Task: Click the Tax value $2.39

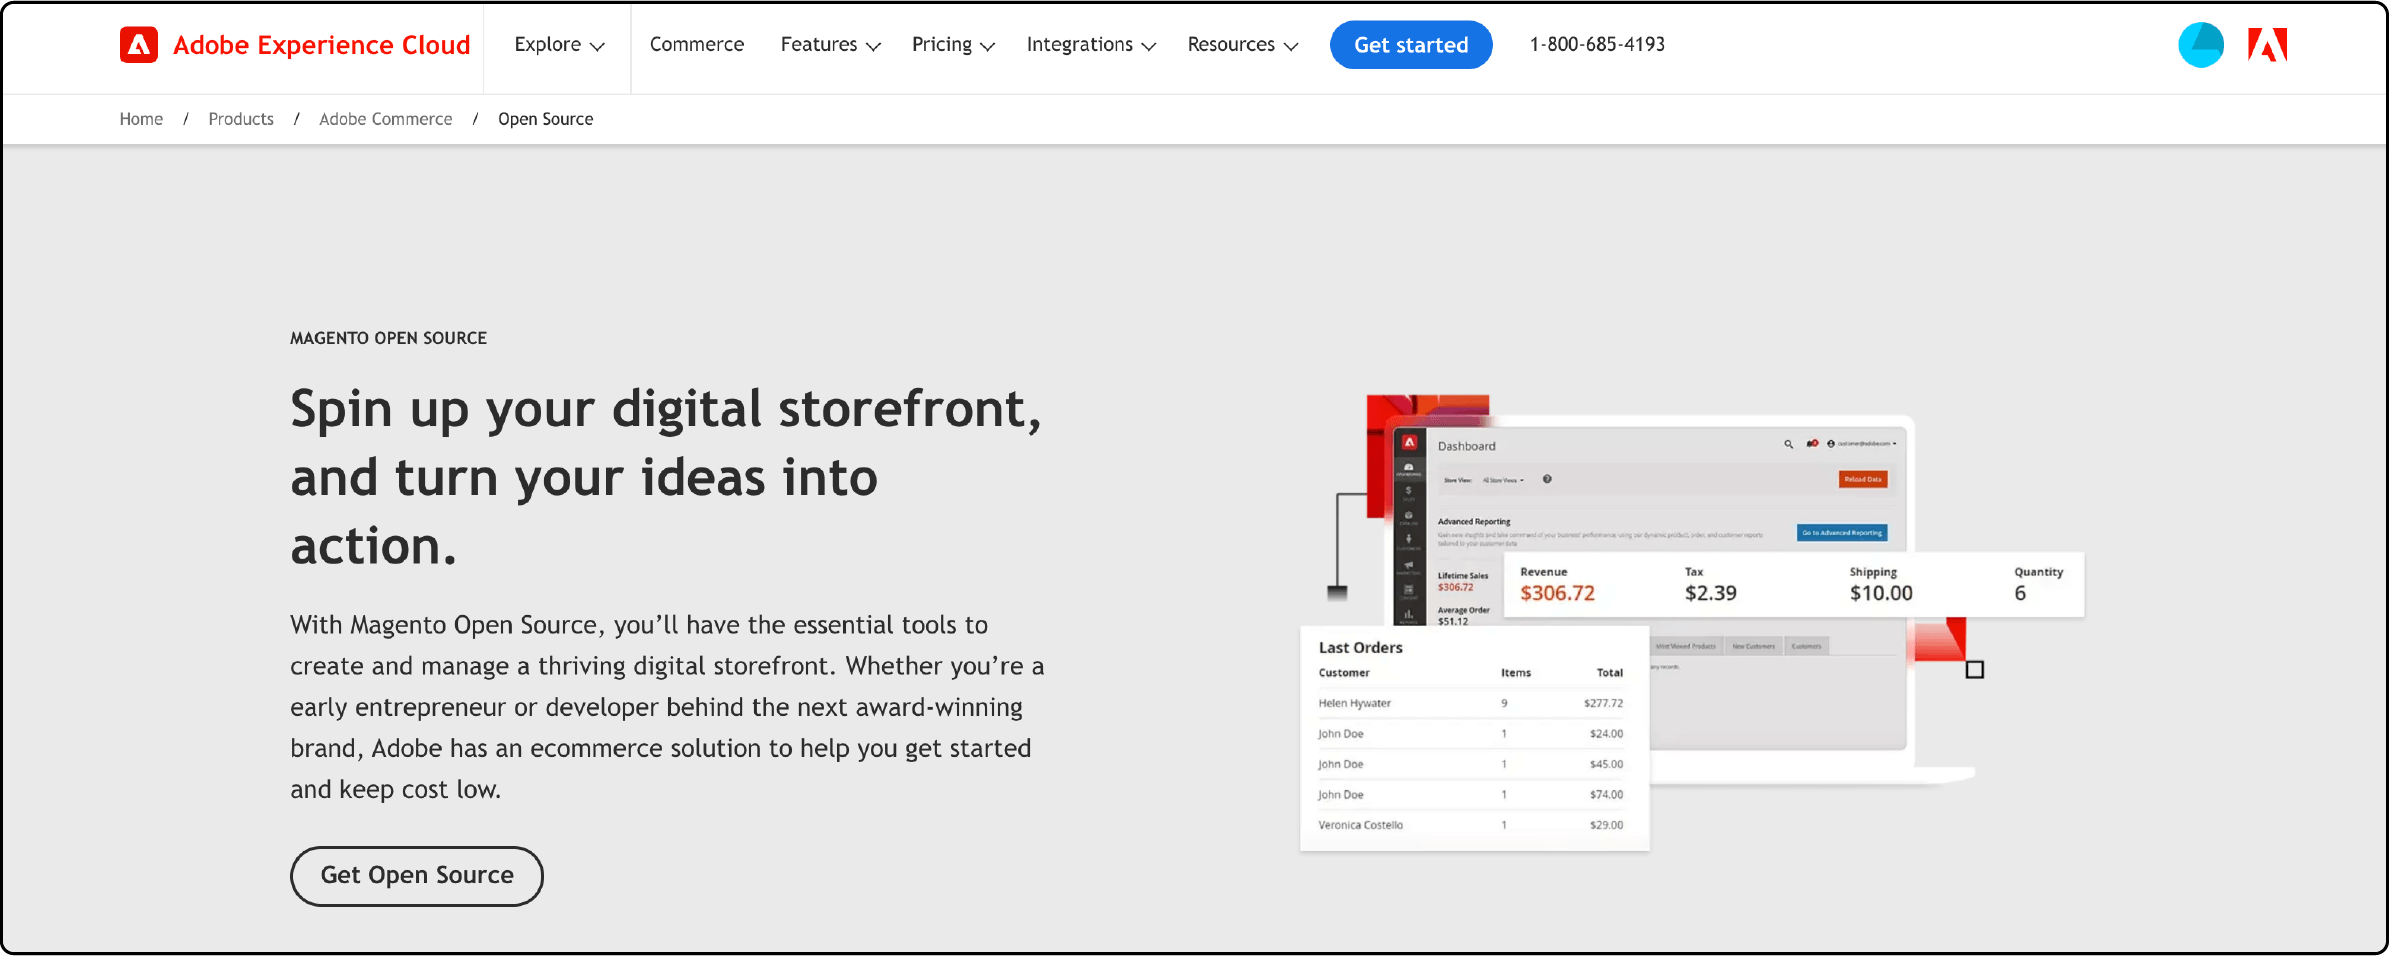Action: pyautogui.click(x=1711, y=593)
